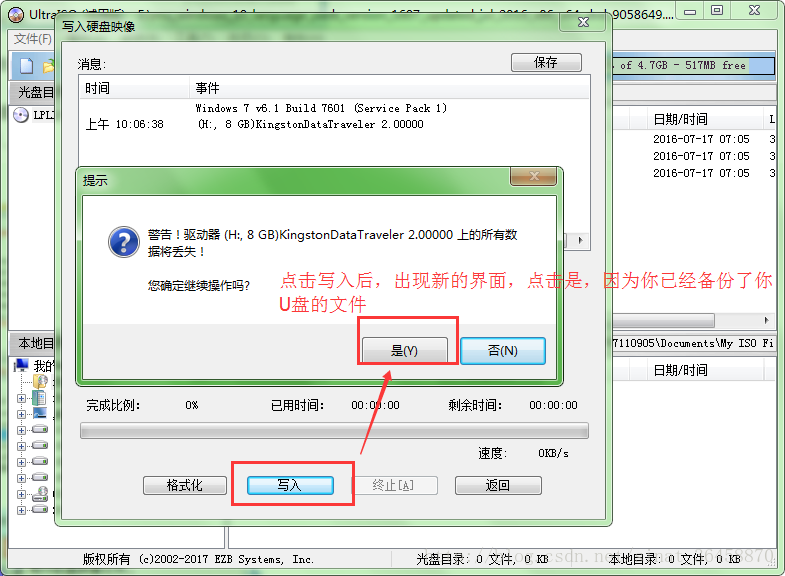This screenshot has width=785, height=576.
Task: Click the UltraISO title bar app icon
Action: pyautogui.click(x=16, y=15)
